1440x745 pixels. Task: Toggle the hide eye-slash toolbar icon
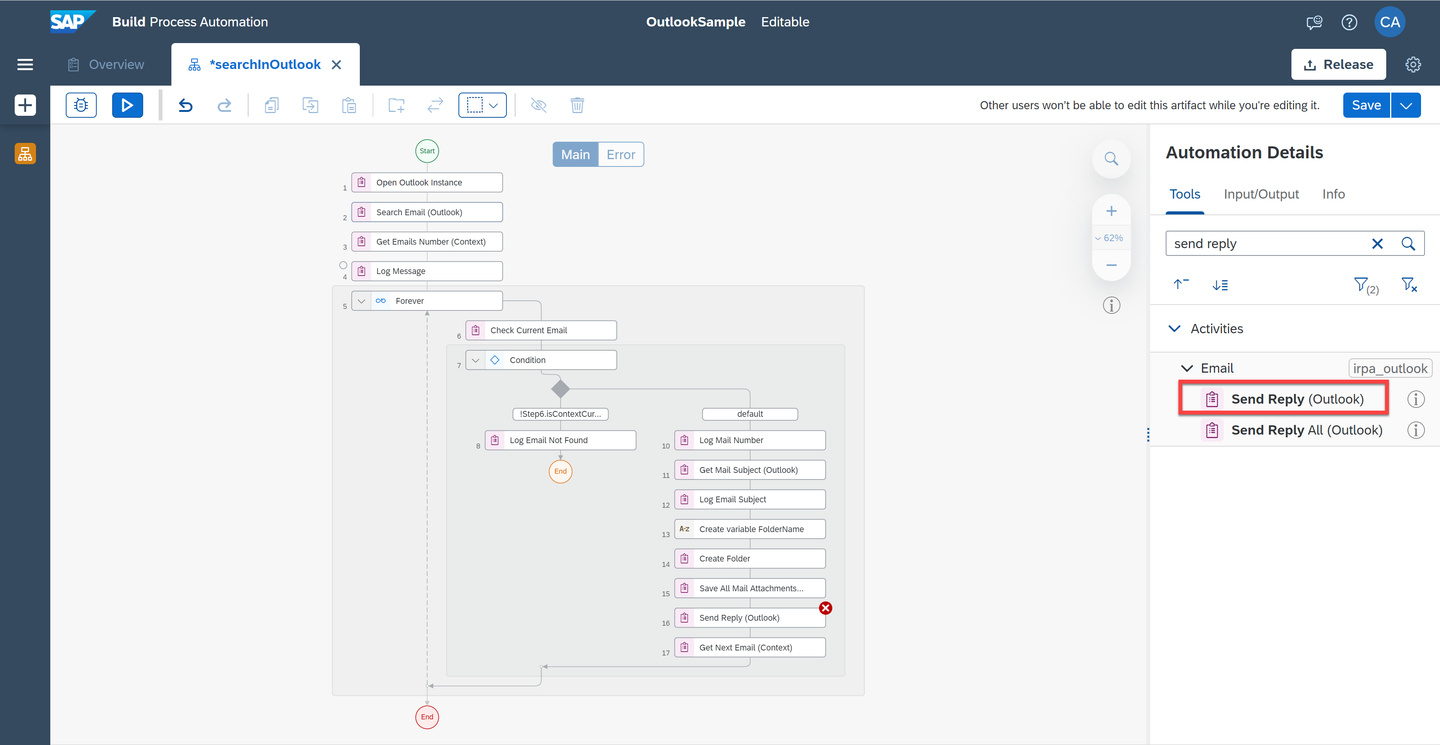tap(538, 105)
